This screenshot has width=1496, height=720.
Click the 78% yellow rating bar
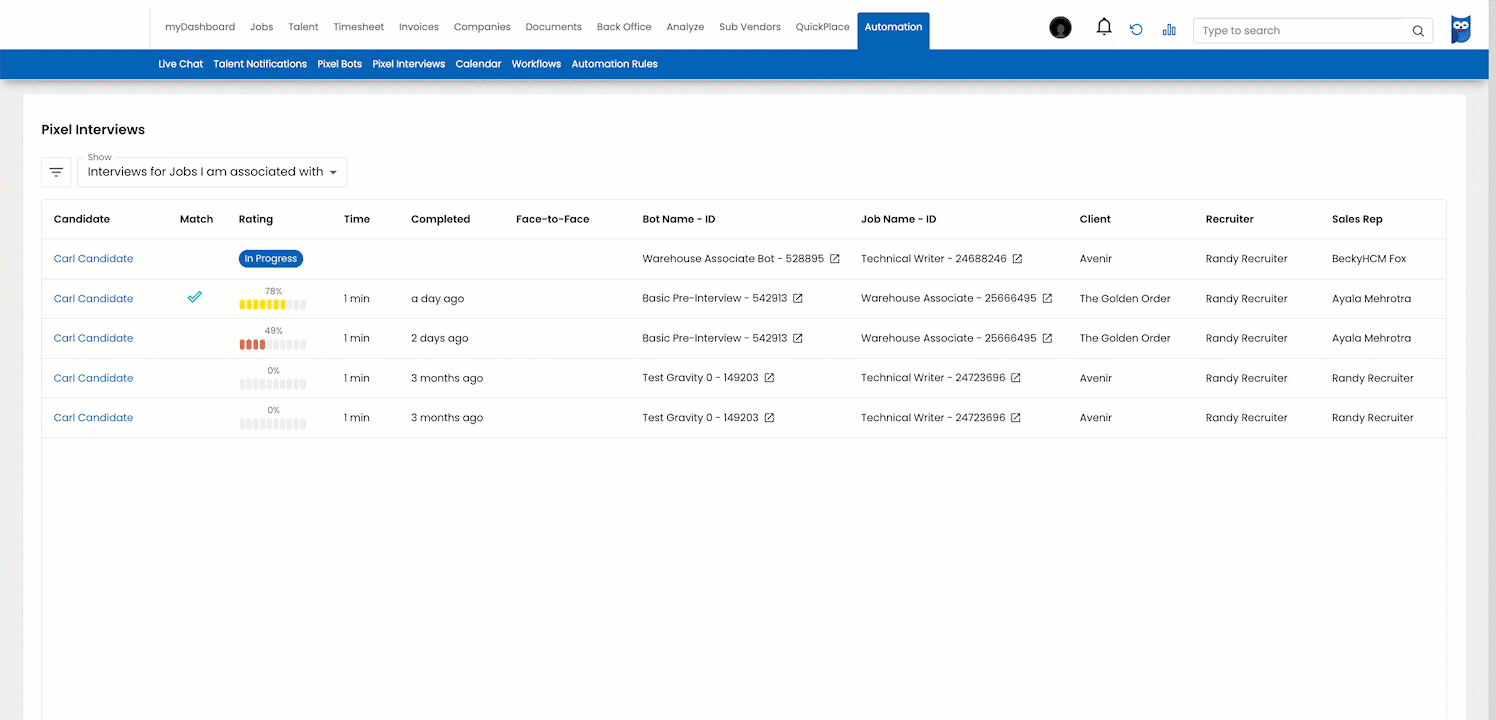click(273, 305)
